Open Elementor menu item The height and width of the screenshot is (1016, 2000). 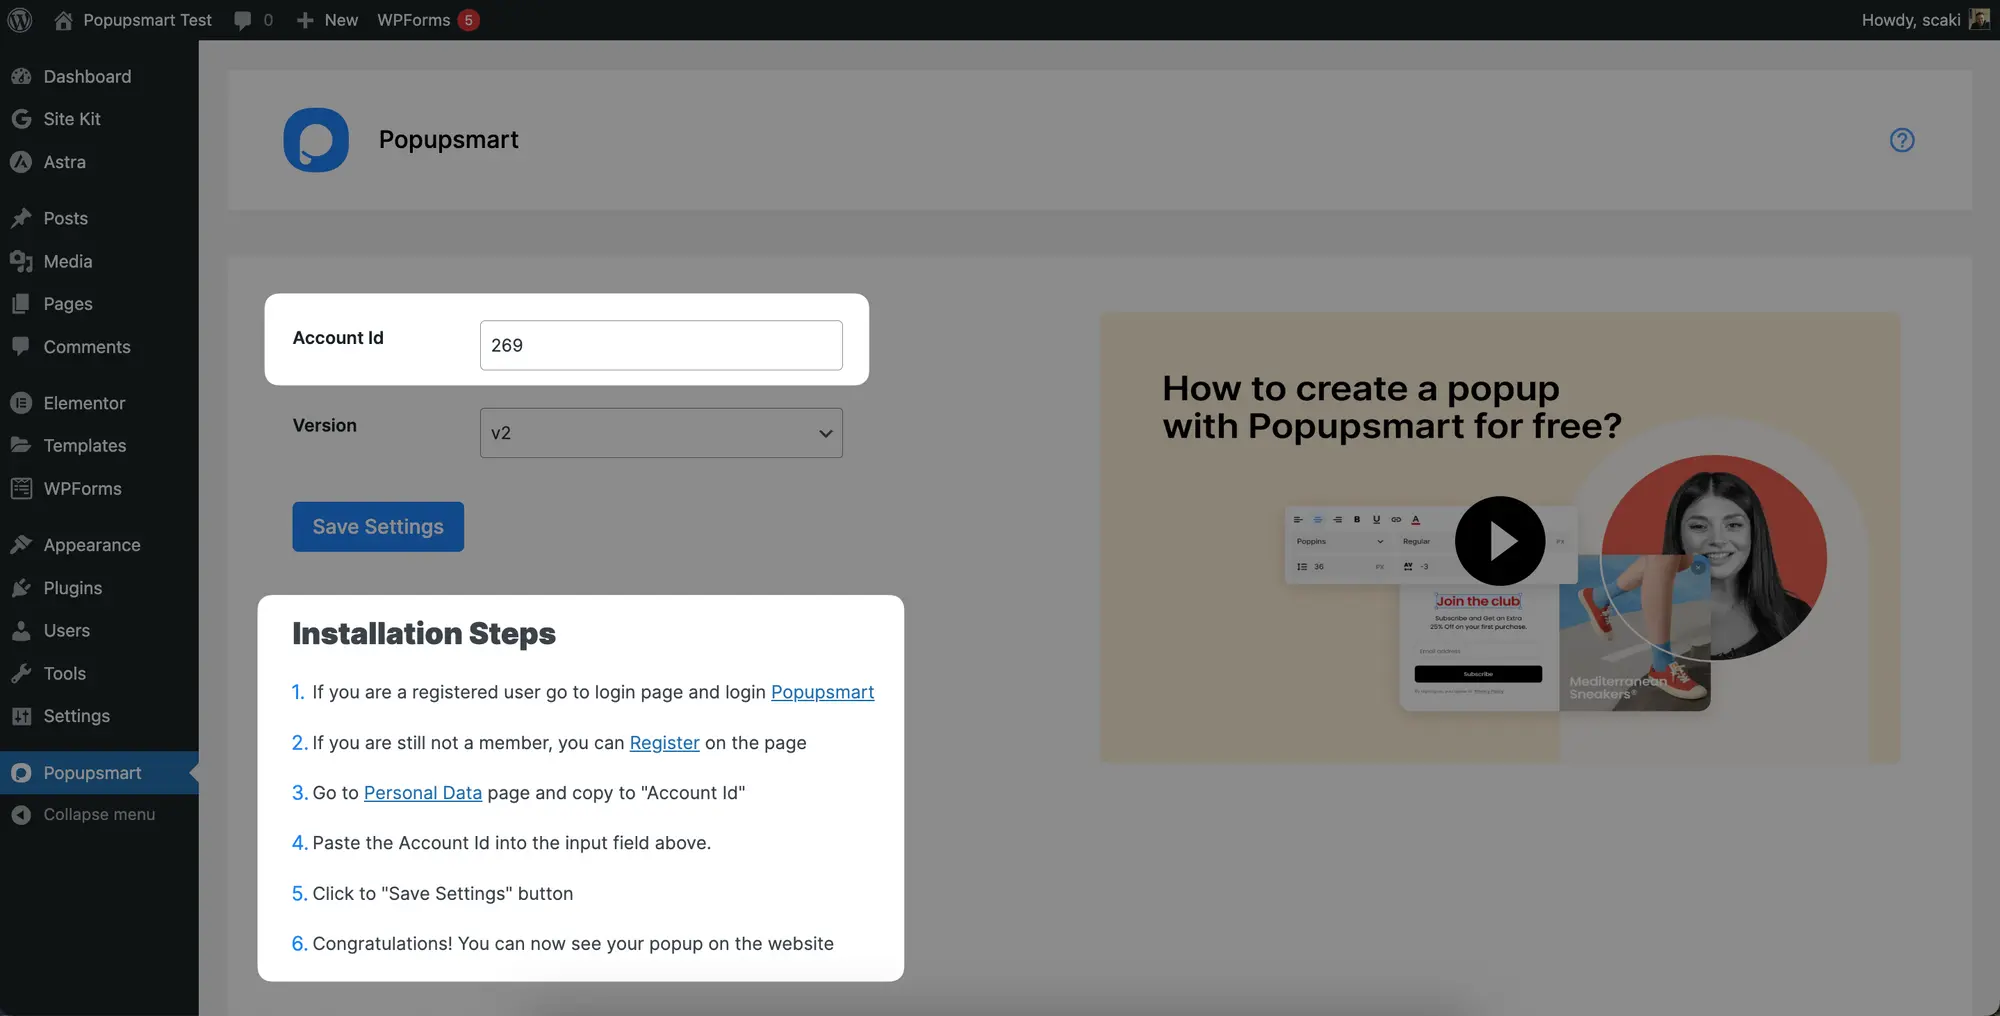tap(99, 403)
